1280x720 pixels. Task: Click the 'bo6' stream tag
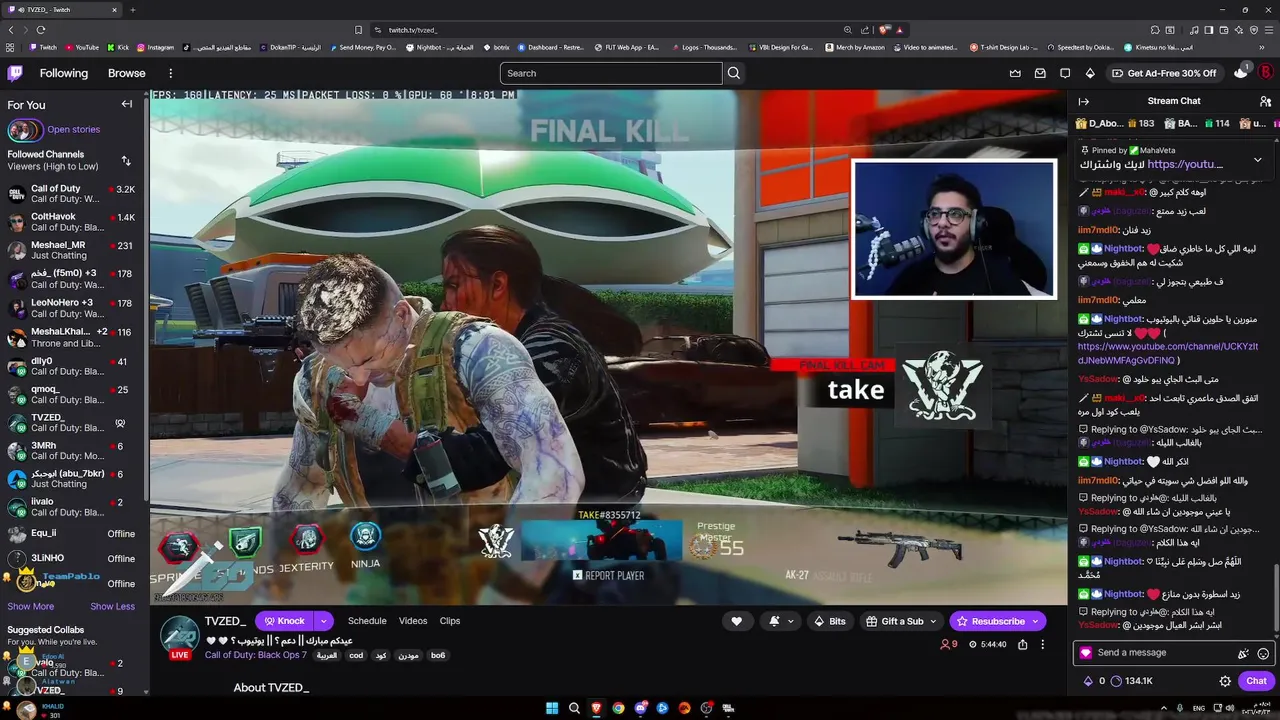click(x=438, y=655)
